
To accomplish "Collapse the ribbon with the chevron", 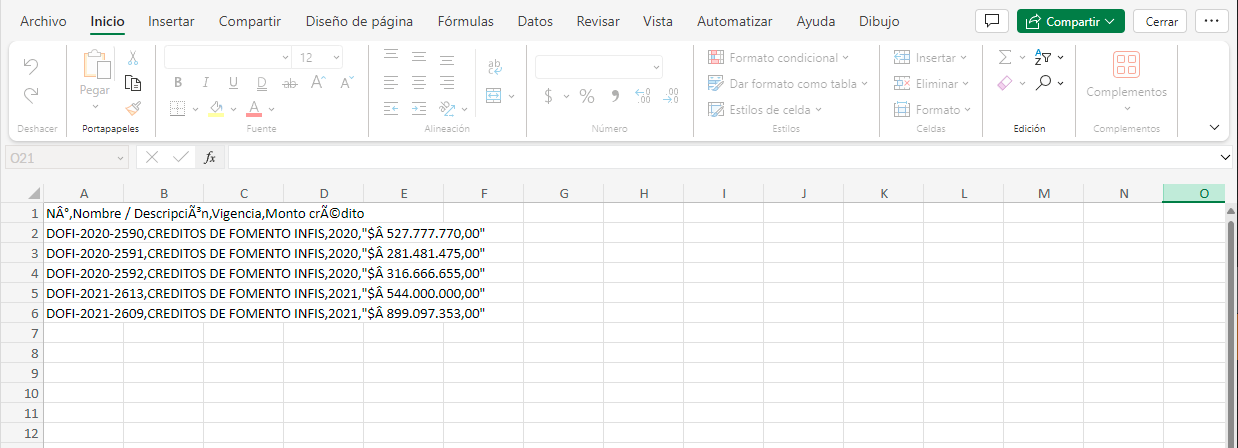I will click(x=1215, y=127).
